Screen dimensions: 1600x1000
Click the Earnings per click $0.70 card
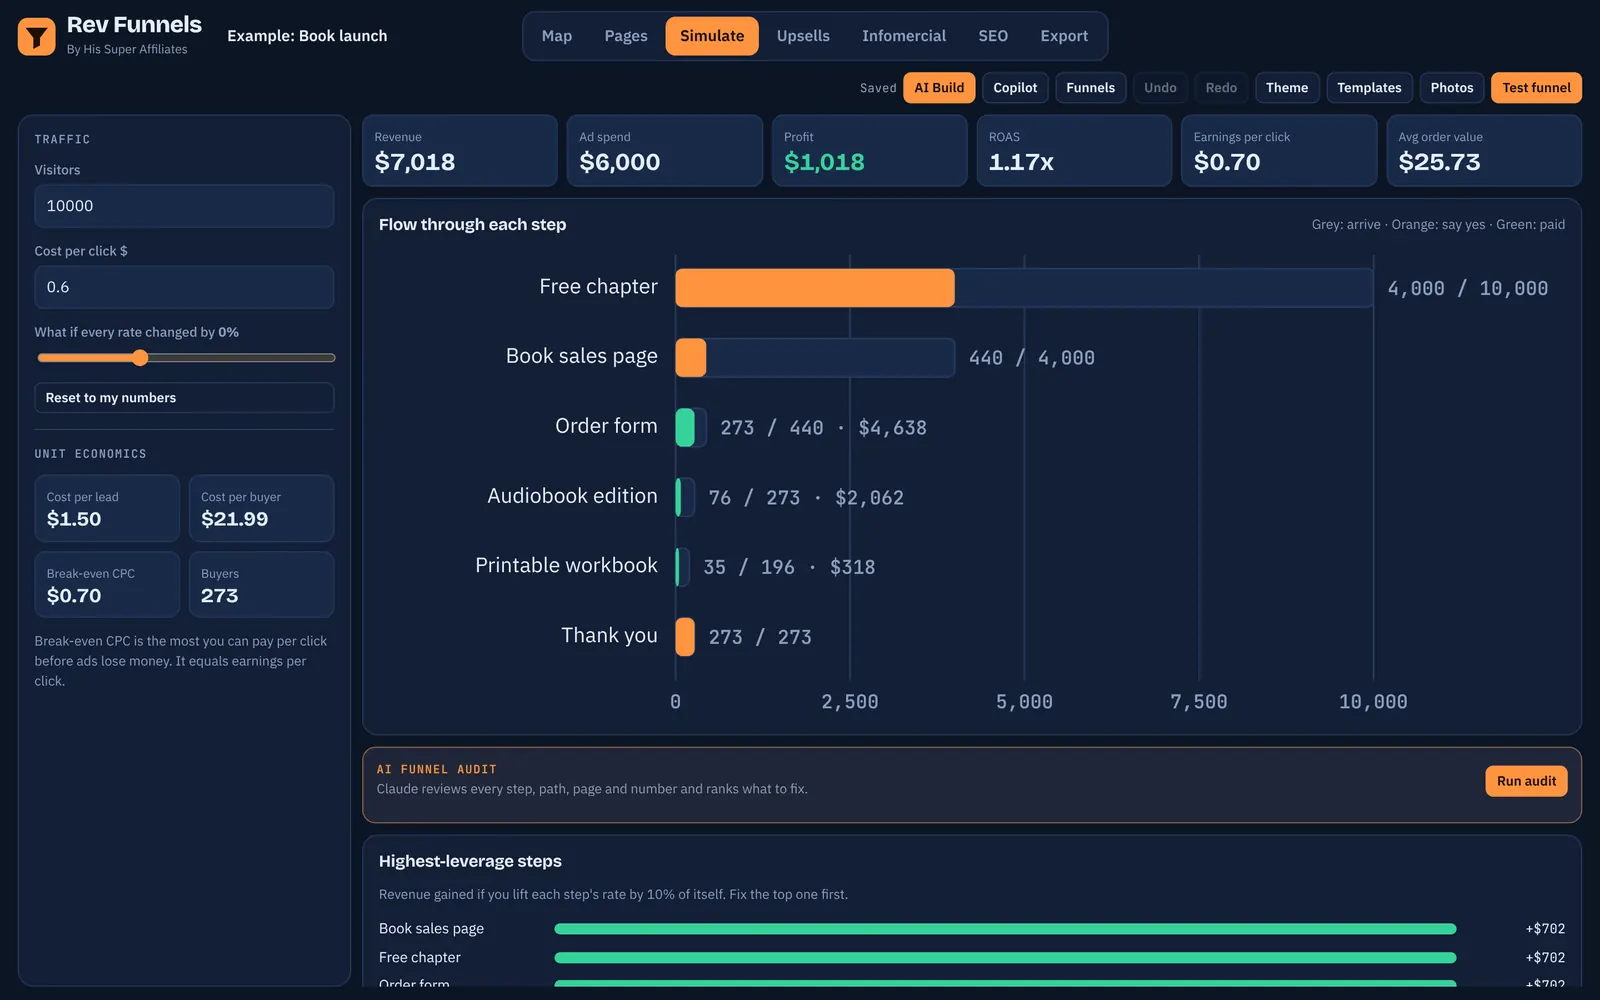[x=1279, y=151]
